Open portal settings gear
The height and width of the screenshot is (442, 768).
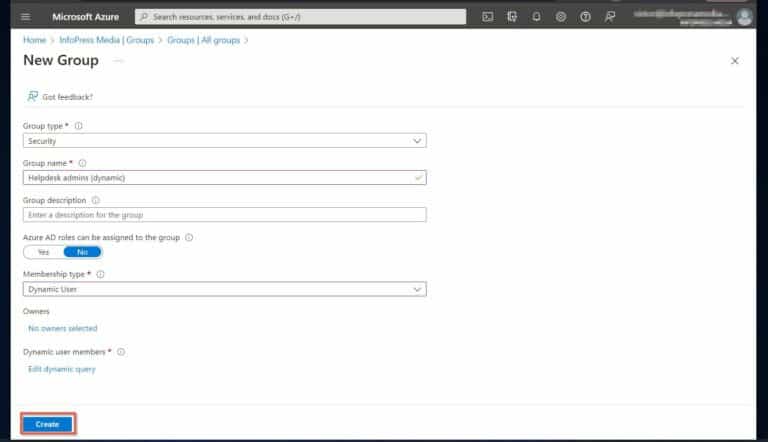(x=561, y=17)
